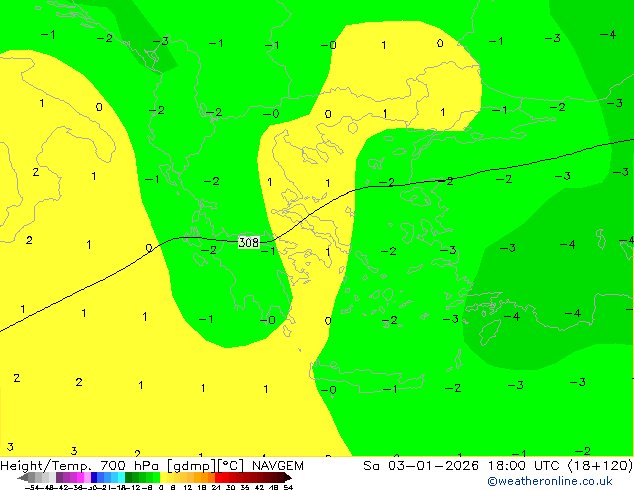The width and height of the screenshot is (634, 490).
Task: Open the weatheronline.co.uk watermark link
Action: point(550,481)
